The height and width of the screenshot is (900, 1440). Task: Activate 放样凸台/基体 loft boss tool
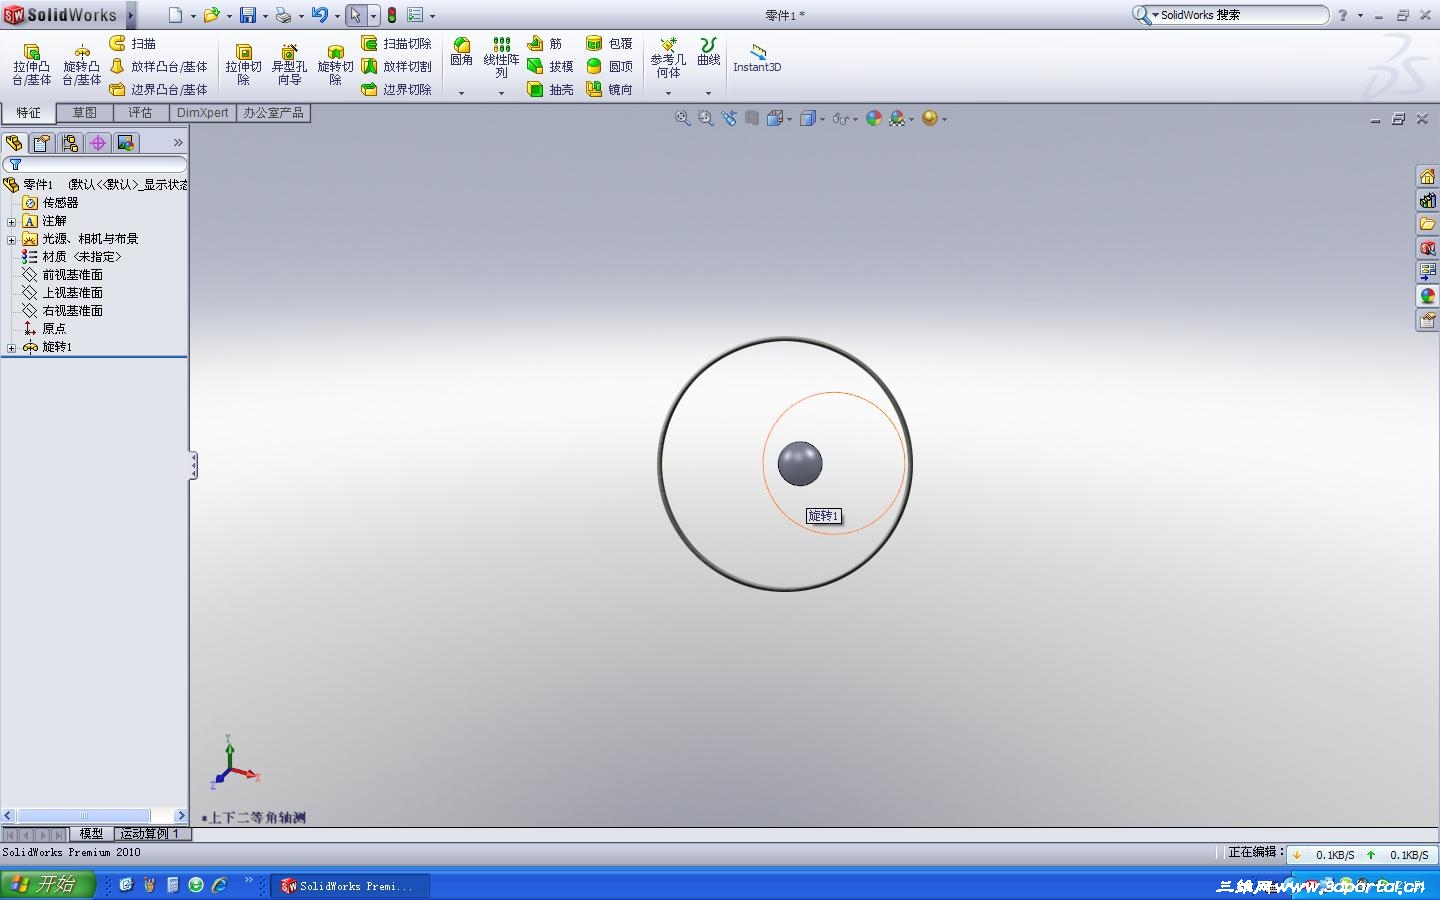tap(158, 66)
